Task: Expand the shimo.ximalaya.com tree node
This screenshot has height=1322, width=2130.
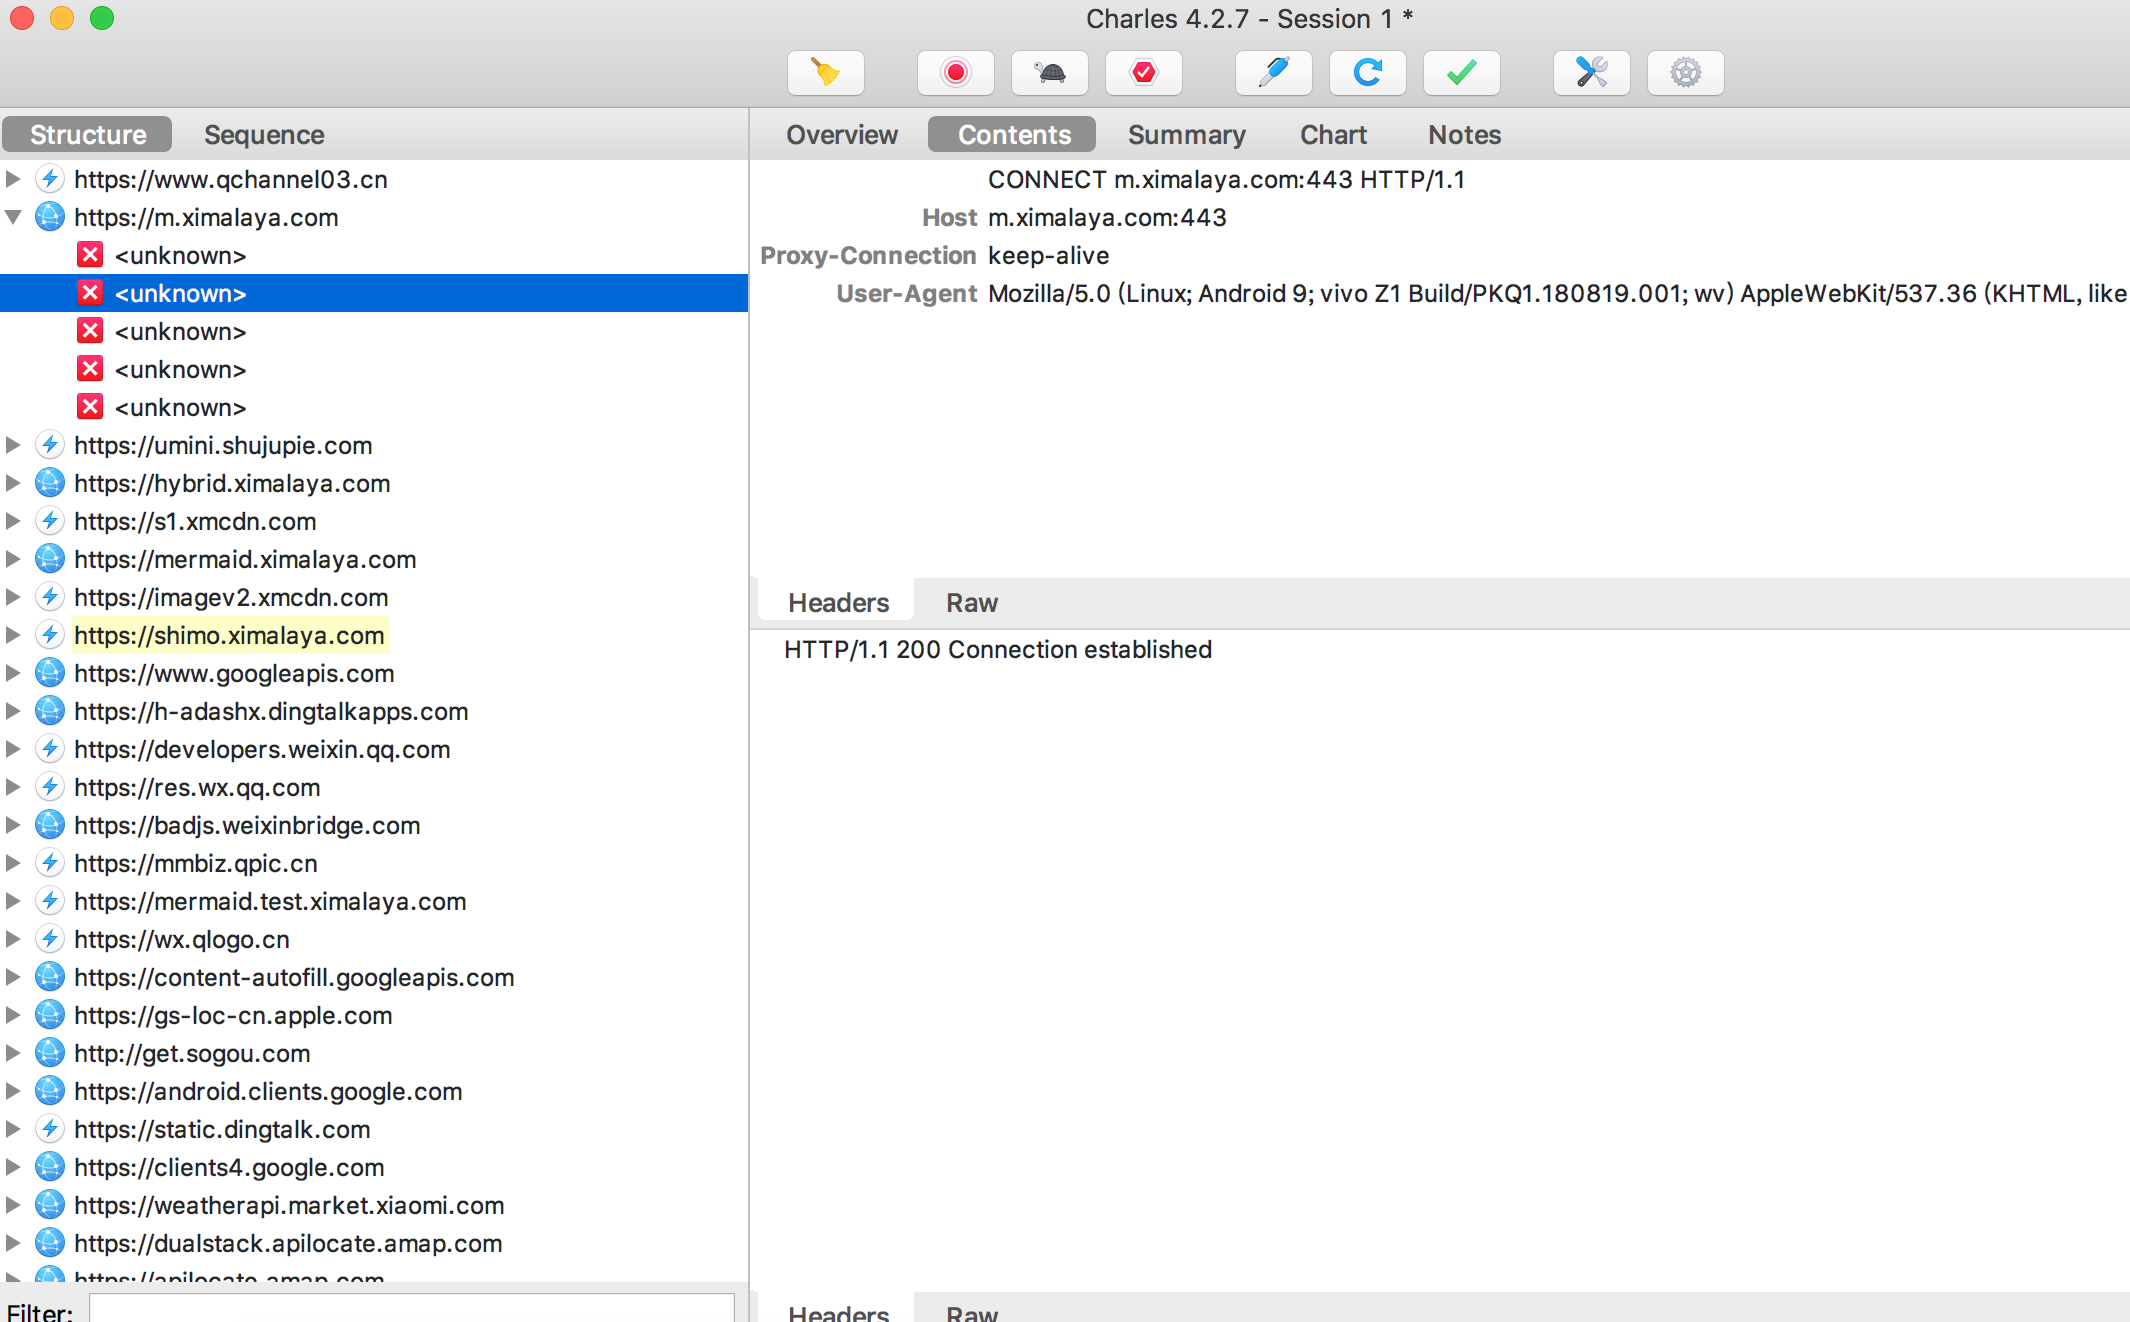Action: 14,635
